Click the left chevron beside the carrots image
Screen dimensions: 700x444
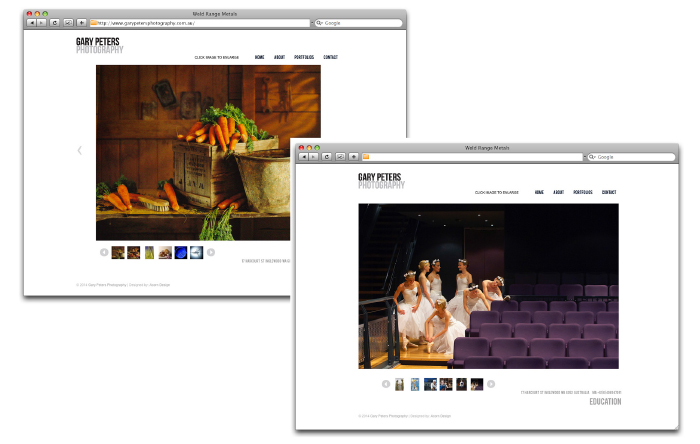(x=80, y=151)
